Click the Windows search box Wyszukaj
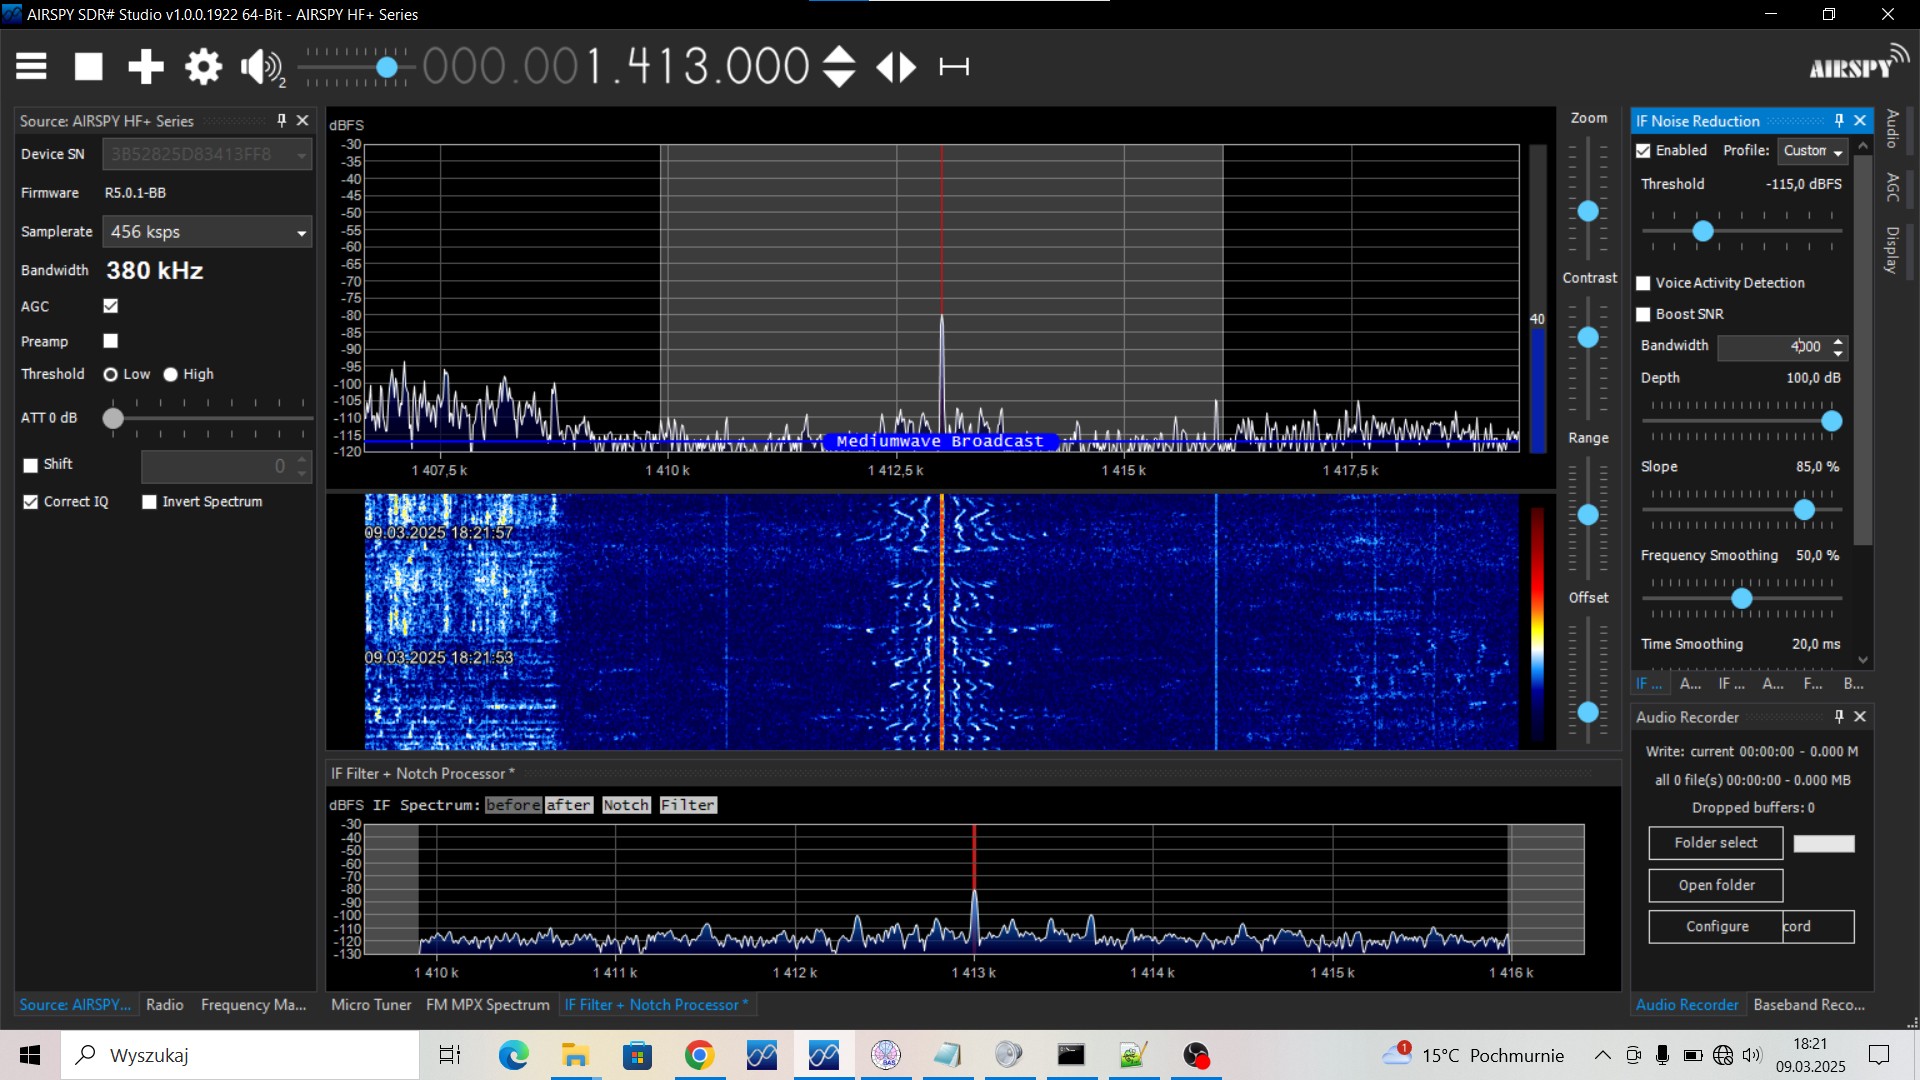The height and width of the screenshot is (1080, 1920). (x=240, y=1055)
